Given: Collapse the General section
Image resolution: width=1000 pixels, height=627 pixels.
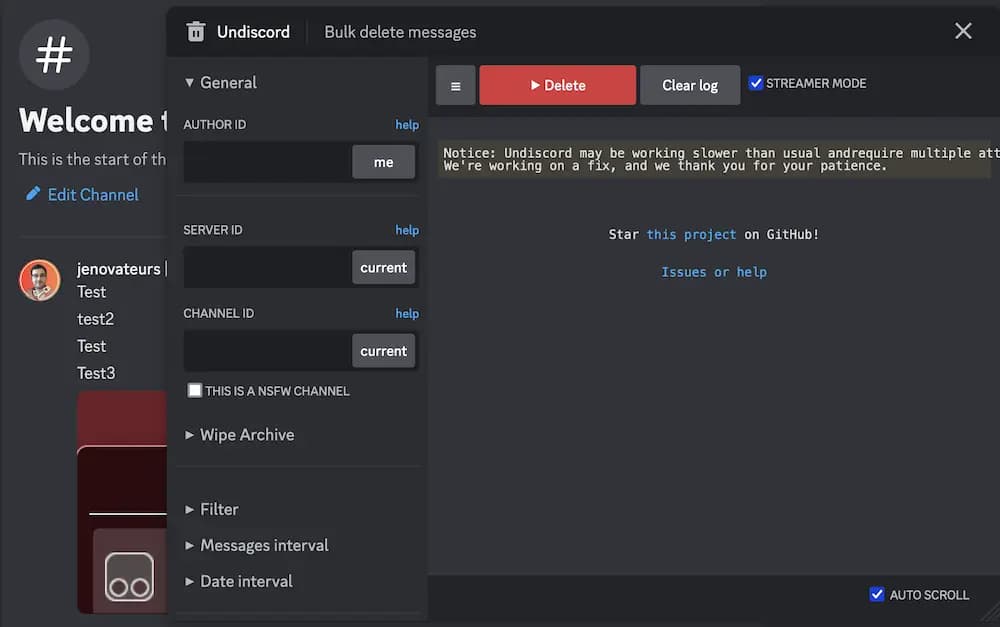Looking at the screenshot, I should (221, 83).
